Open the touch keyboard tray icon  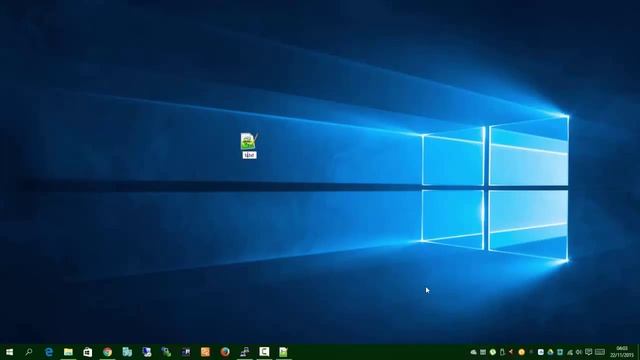[600, 352]
